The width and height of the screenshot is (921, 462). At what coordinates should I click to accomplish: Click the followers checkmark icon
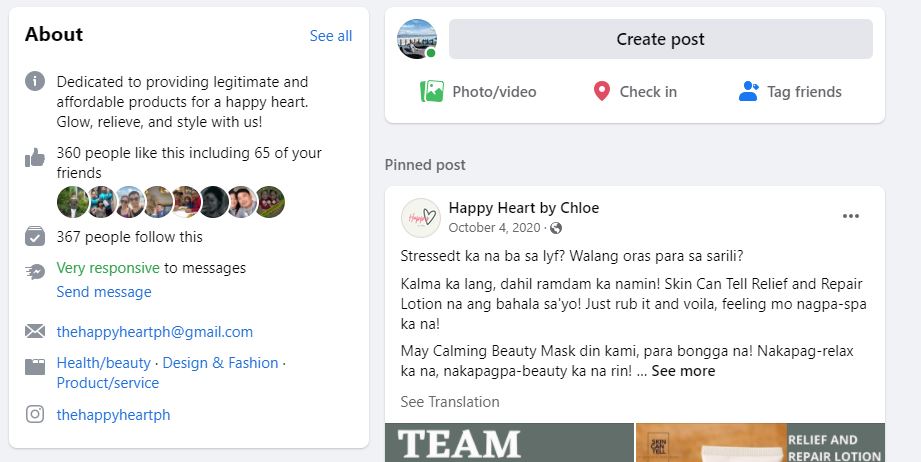(x=35, y=237)
